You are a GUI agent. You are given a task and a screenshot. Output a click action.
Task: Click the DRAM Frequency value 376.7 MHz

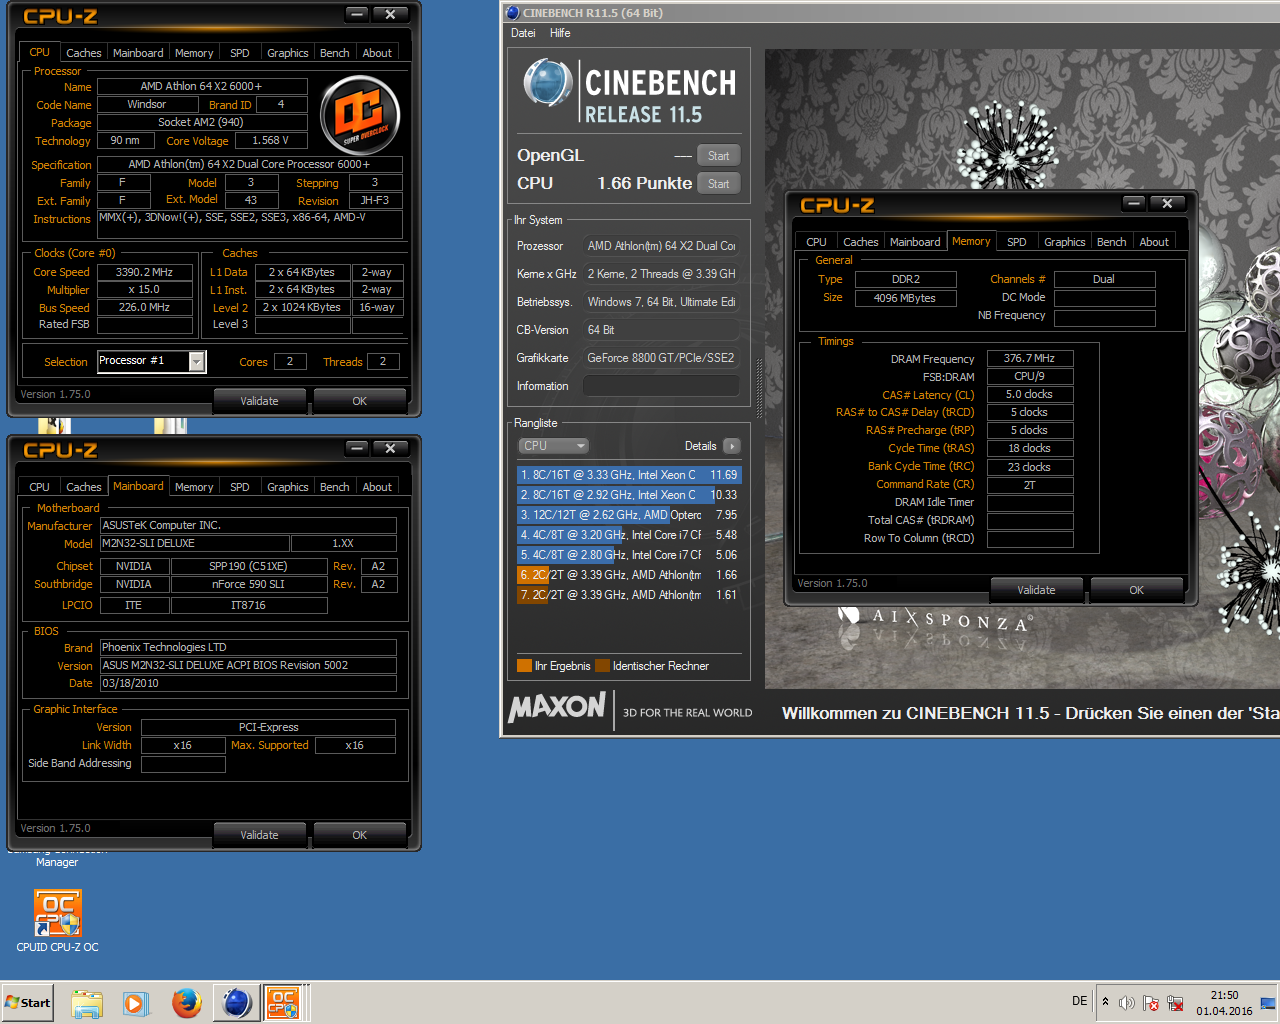pyautogui.click(x=1030, y=358)
